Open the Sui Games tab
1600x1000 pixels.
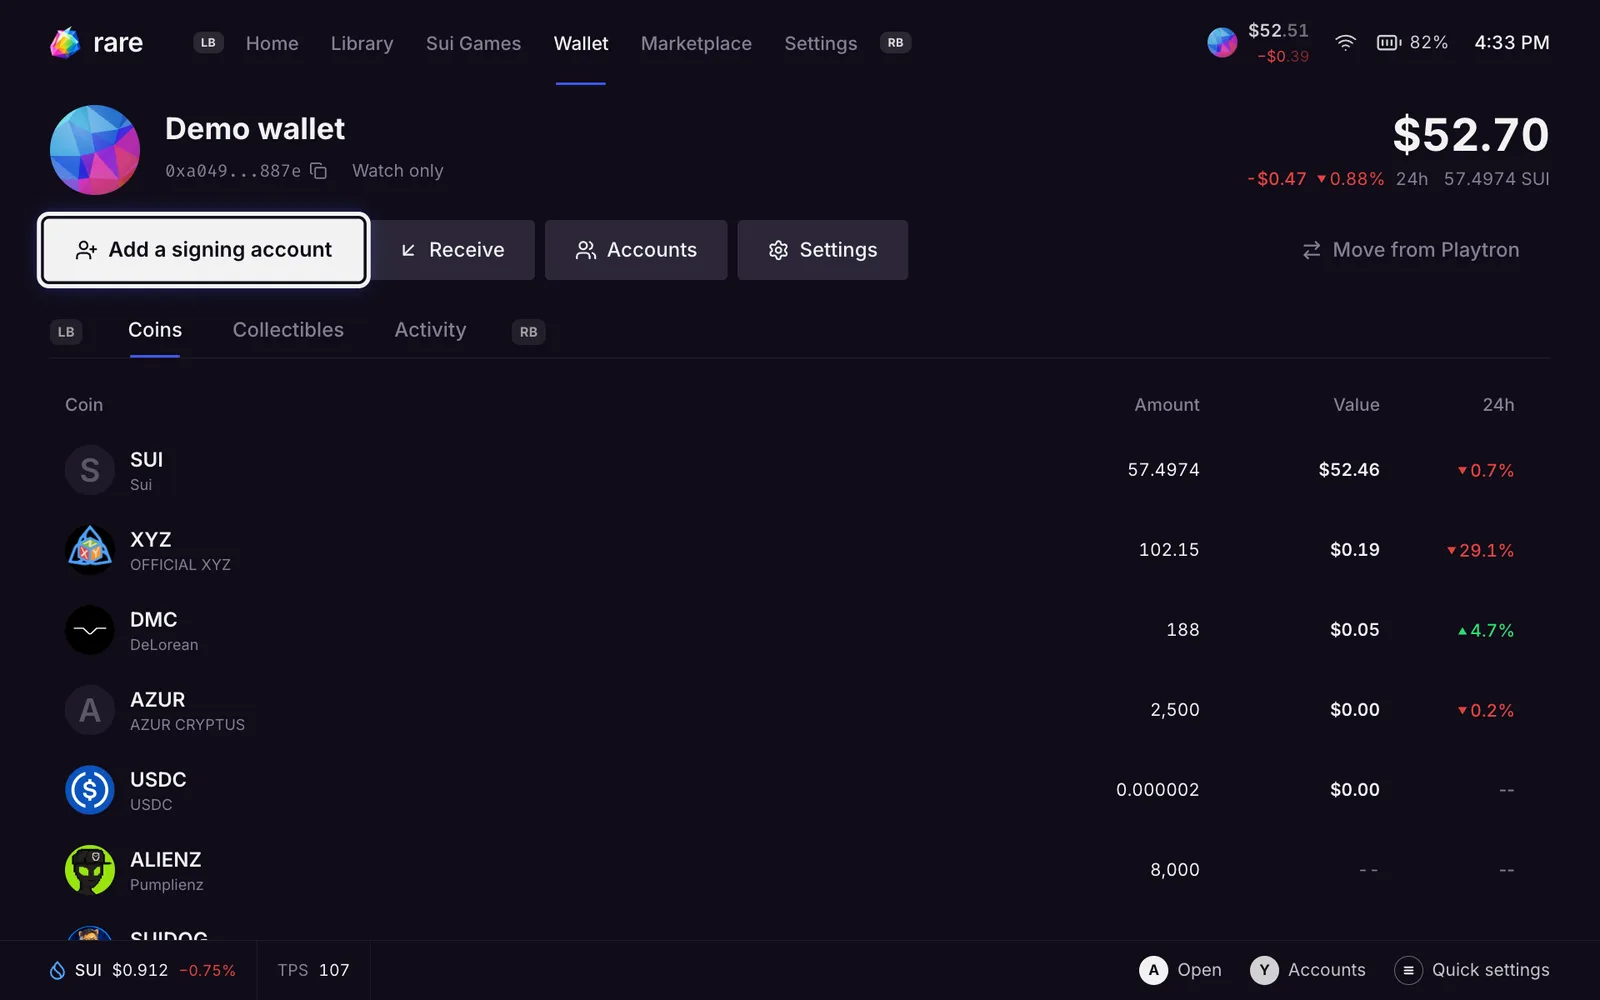473,44
